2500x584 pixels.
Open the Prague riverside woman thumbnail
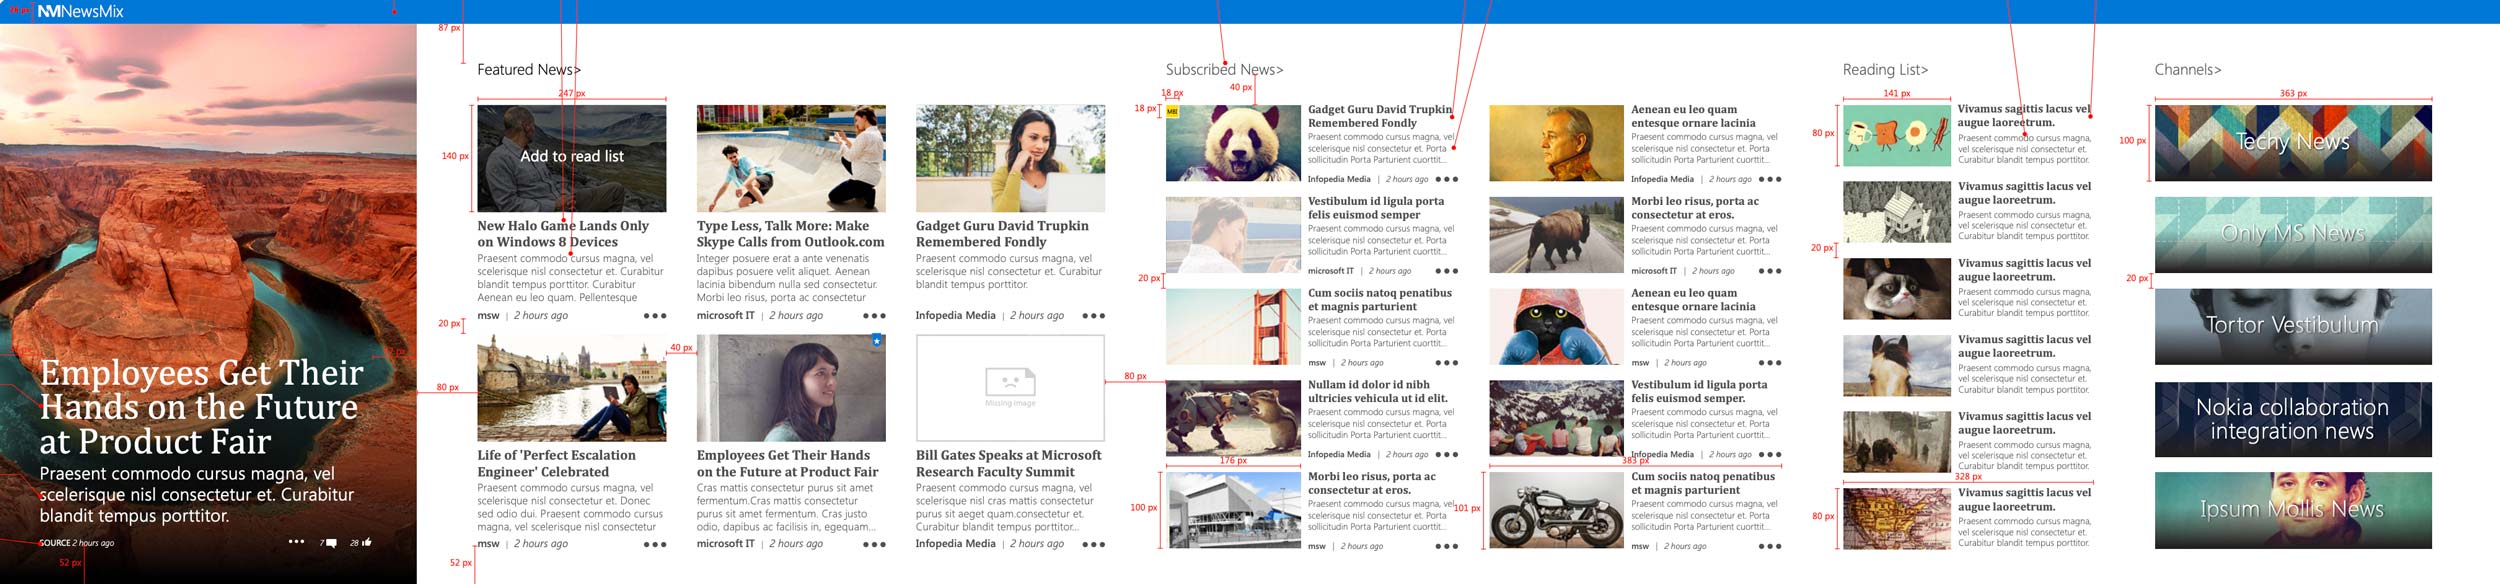(572, 388)
